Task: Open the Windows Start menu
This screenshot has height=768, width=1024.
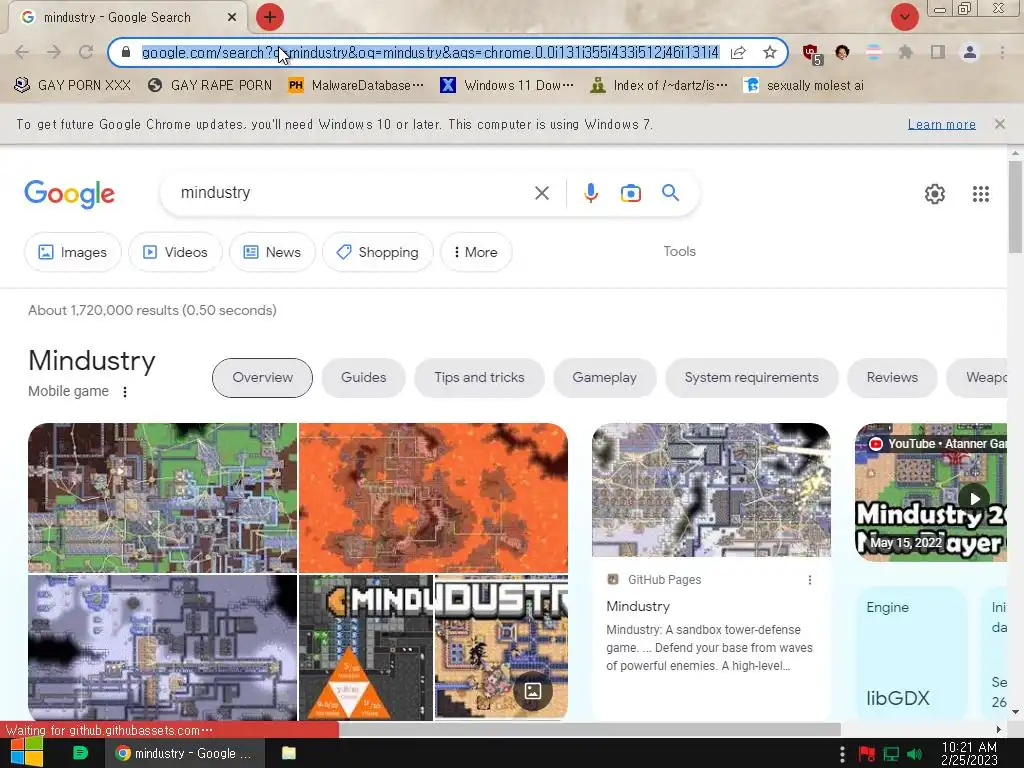Action: [26, 753]
